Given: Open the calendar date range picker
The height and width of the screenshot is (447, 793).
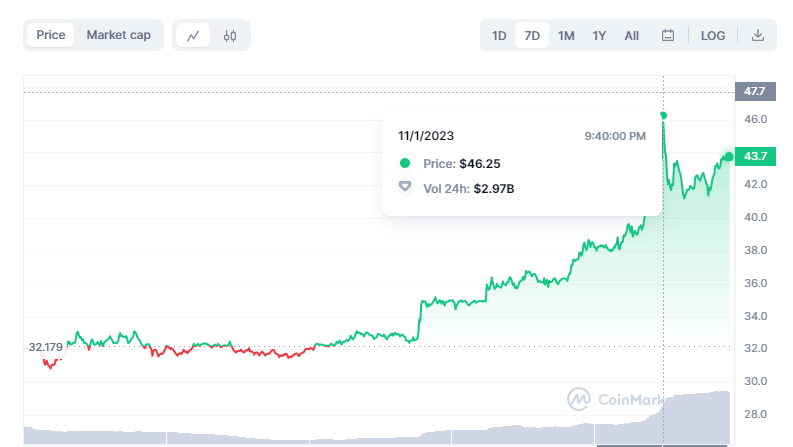Looking at the screenshot, I should 668,35.
